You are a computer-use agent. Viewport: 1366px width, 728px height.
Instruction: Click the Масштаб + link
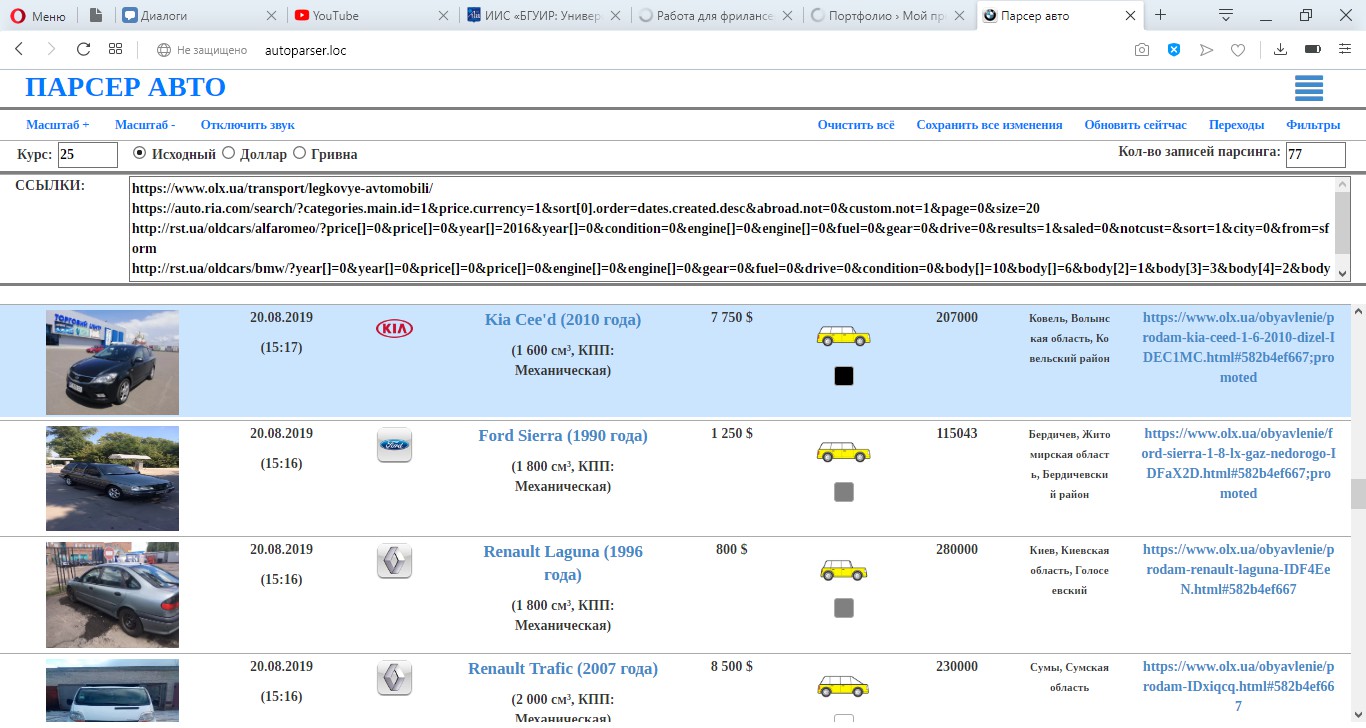click(58, 125)
